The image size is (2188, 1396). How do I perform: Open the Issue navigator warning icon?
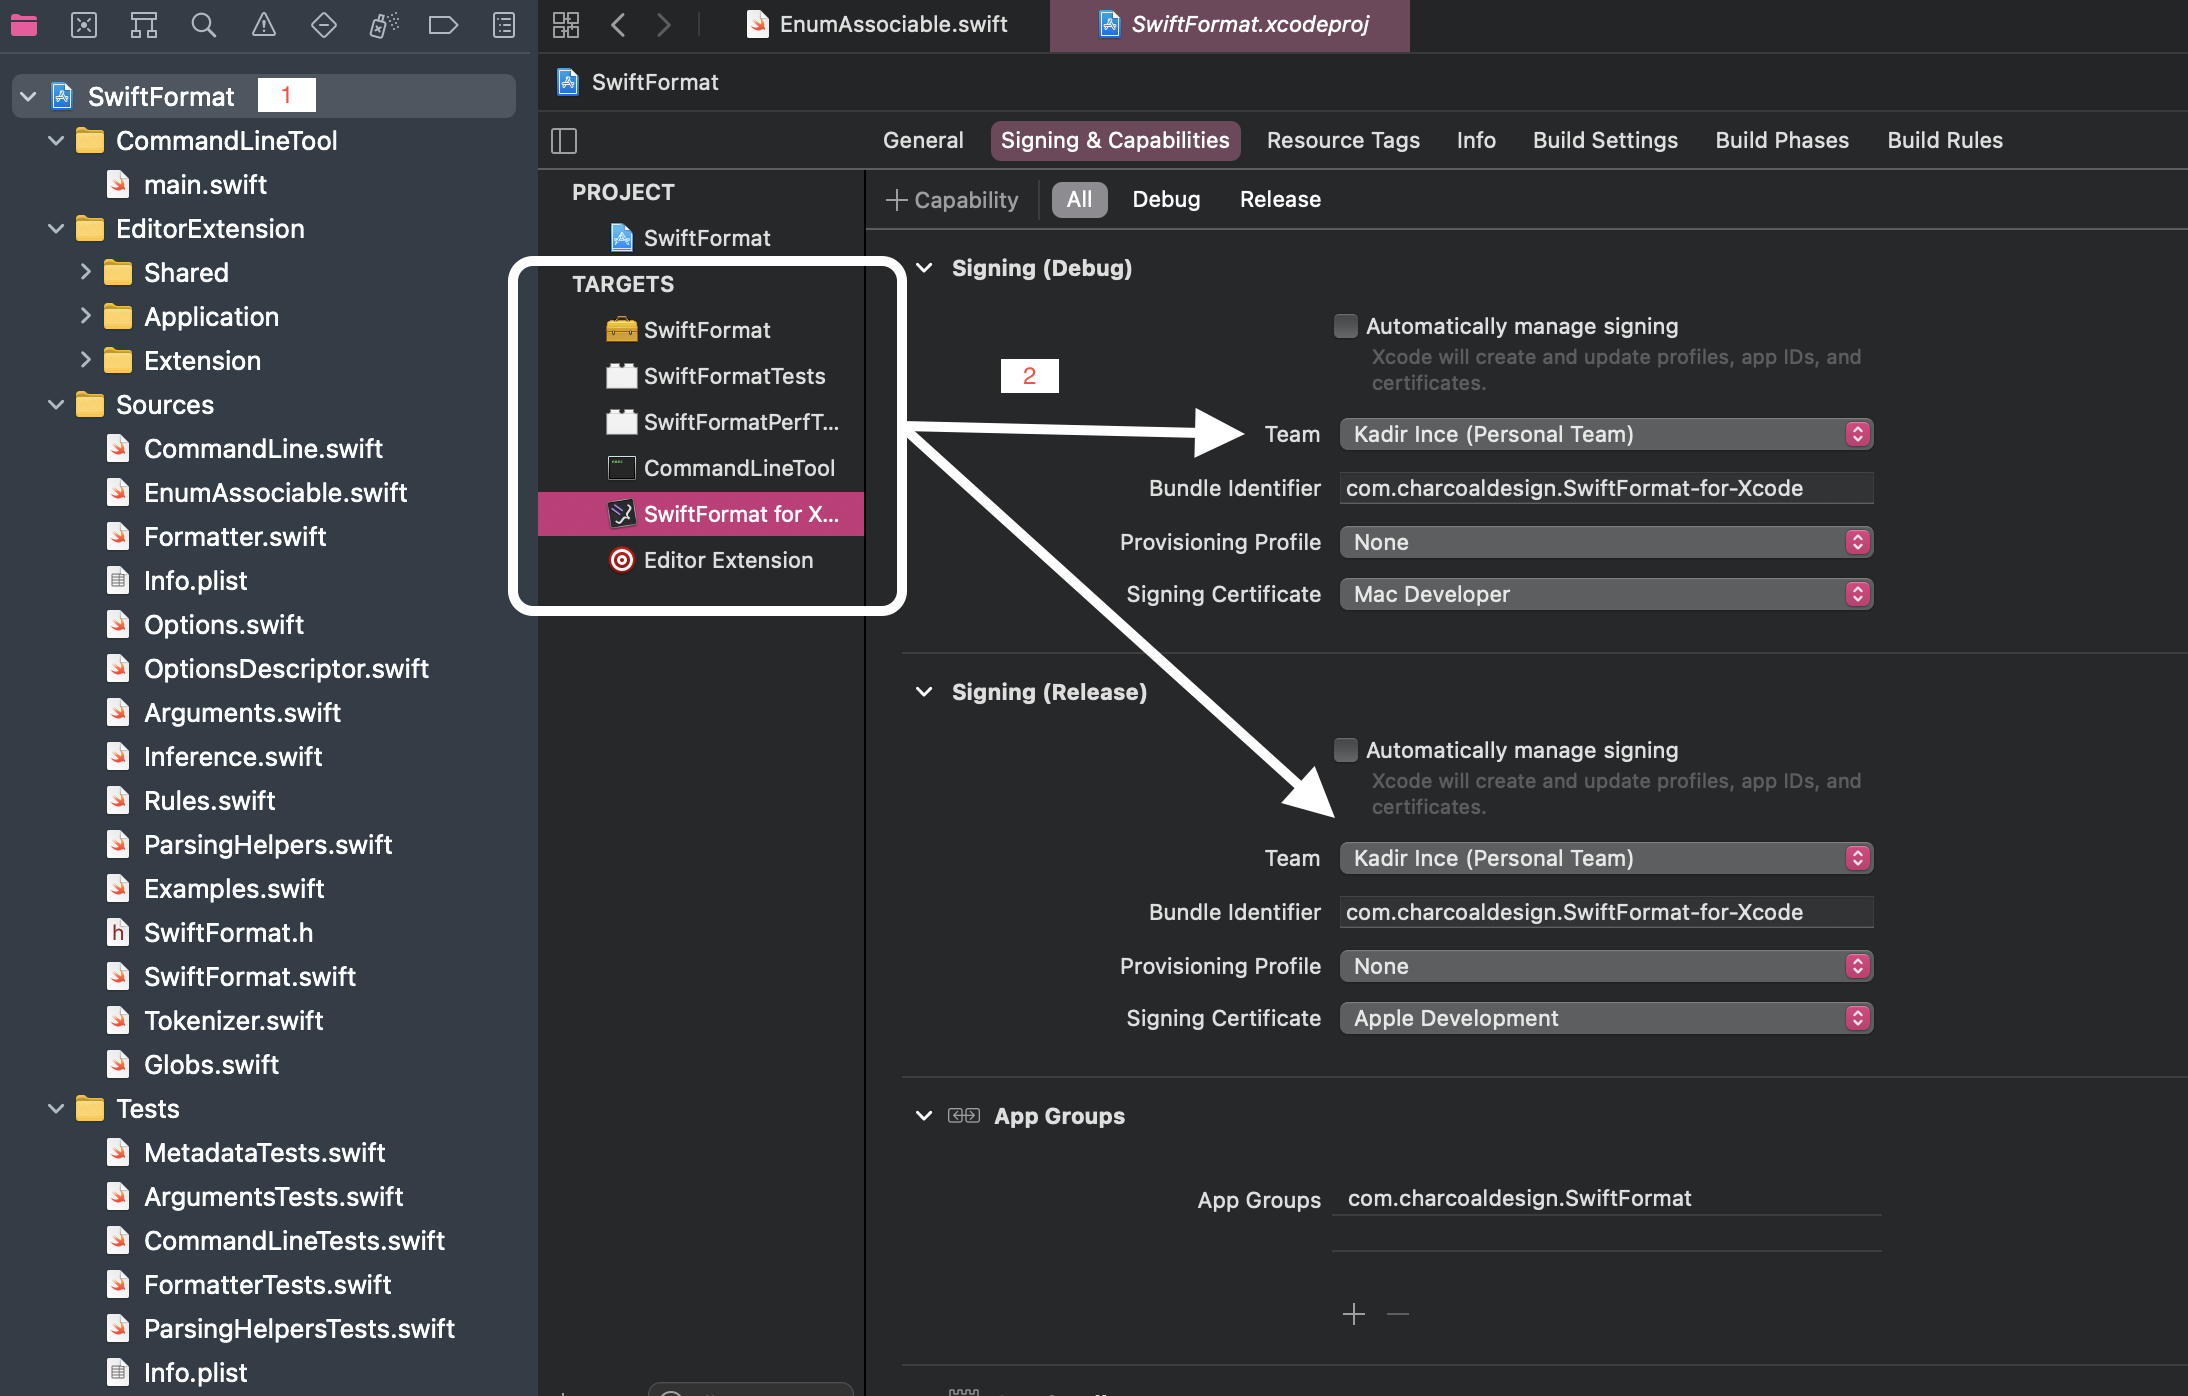[x=264, y=25]
